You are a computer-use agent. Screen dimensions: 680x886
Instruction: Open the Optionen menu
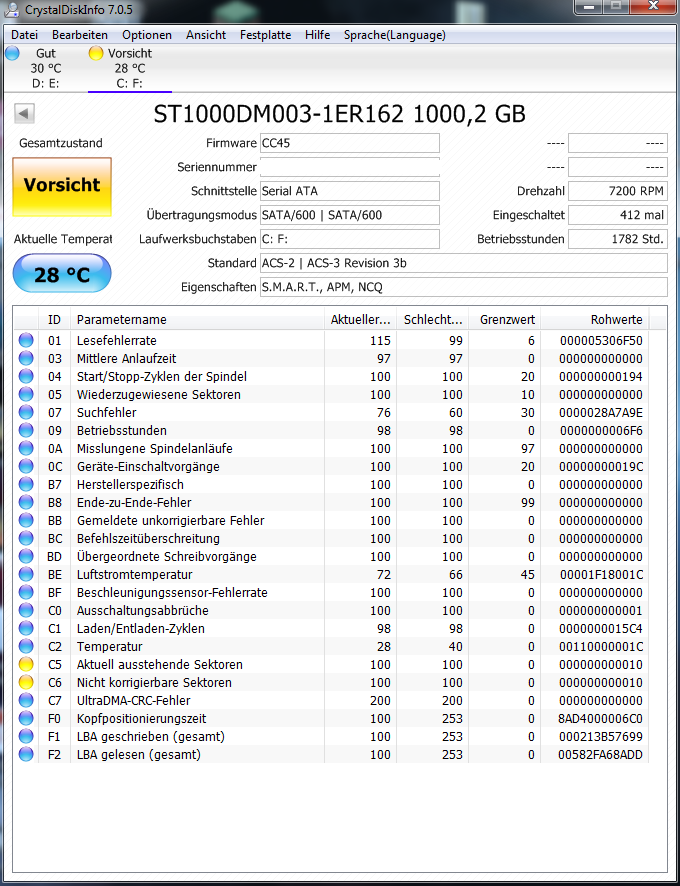147,35
